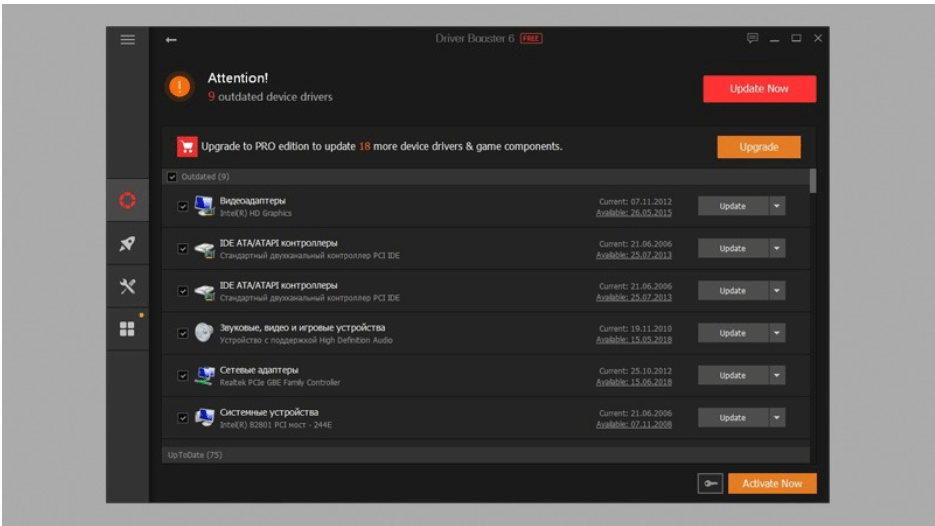This screenshot has height=526, width=935.
Task: Open the hamburger menu icon
Action: click(x=127, y=39)
